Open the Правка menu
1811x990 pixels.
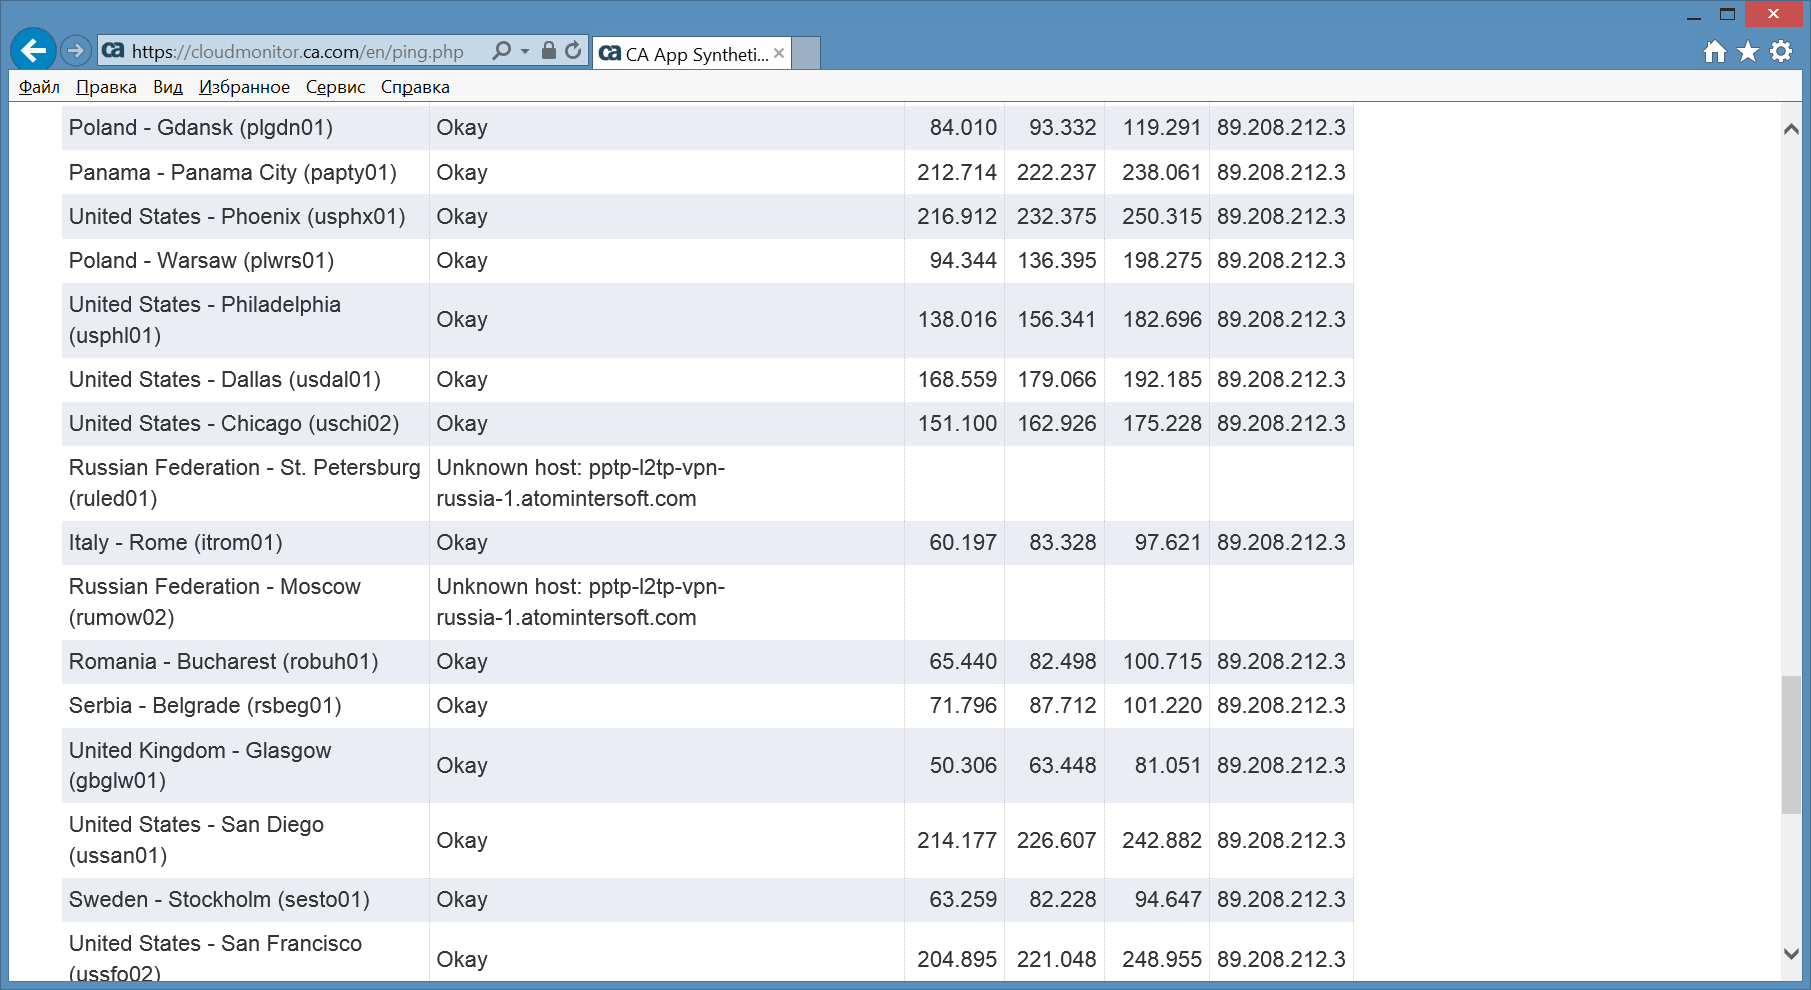click(x=106, y=87)
